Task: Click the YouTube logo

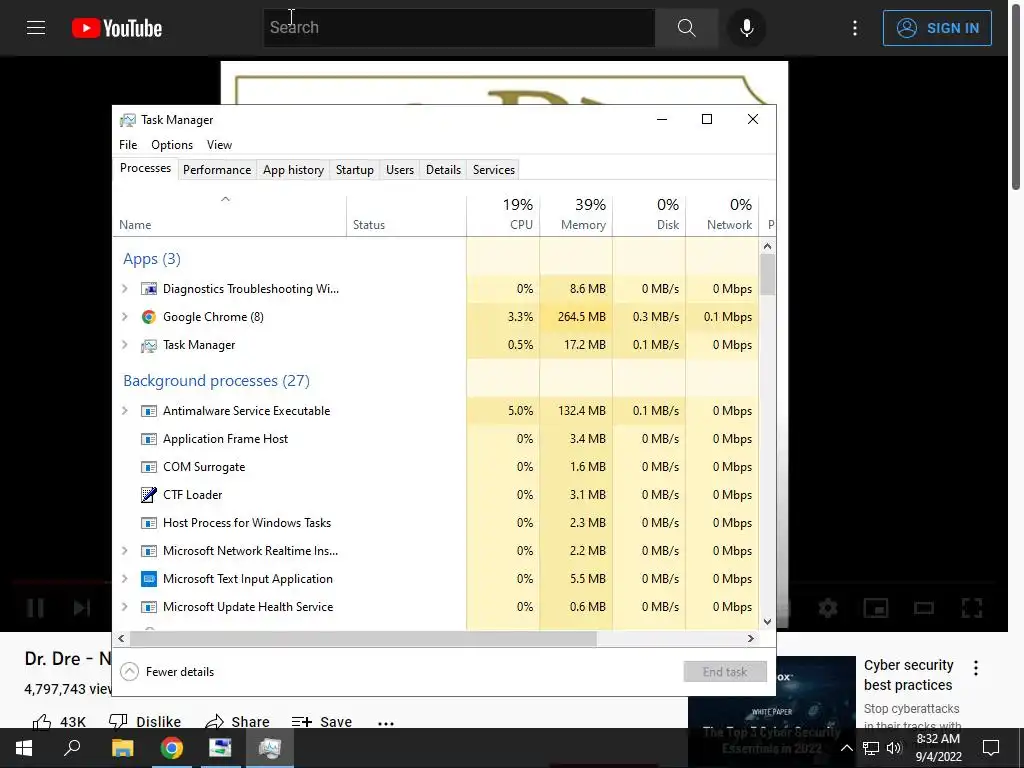Action: (117, 28)
